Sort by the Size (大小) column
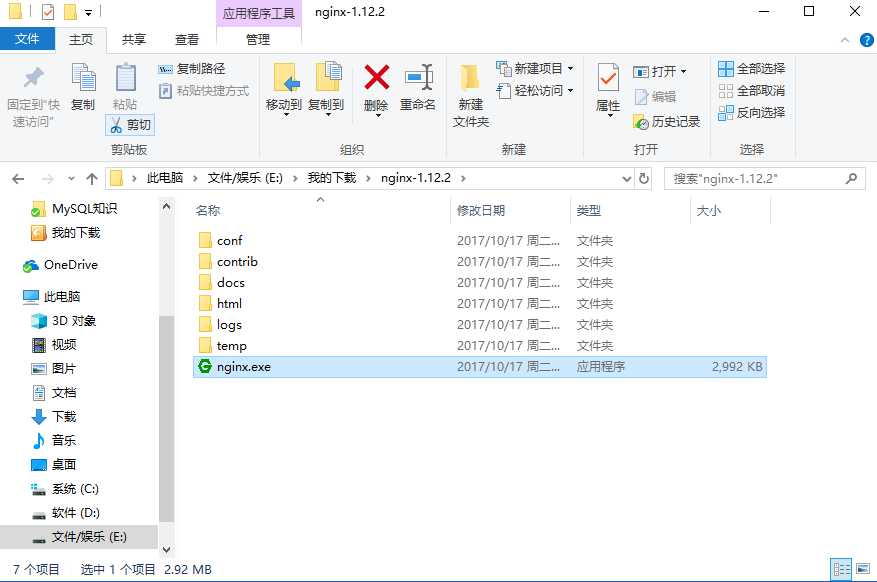This screenshot has height=582, width=877. [709, 211]
